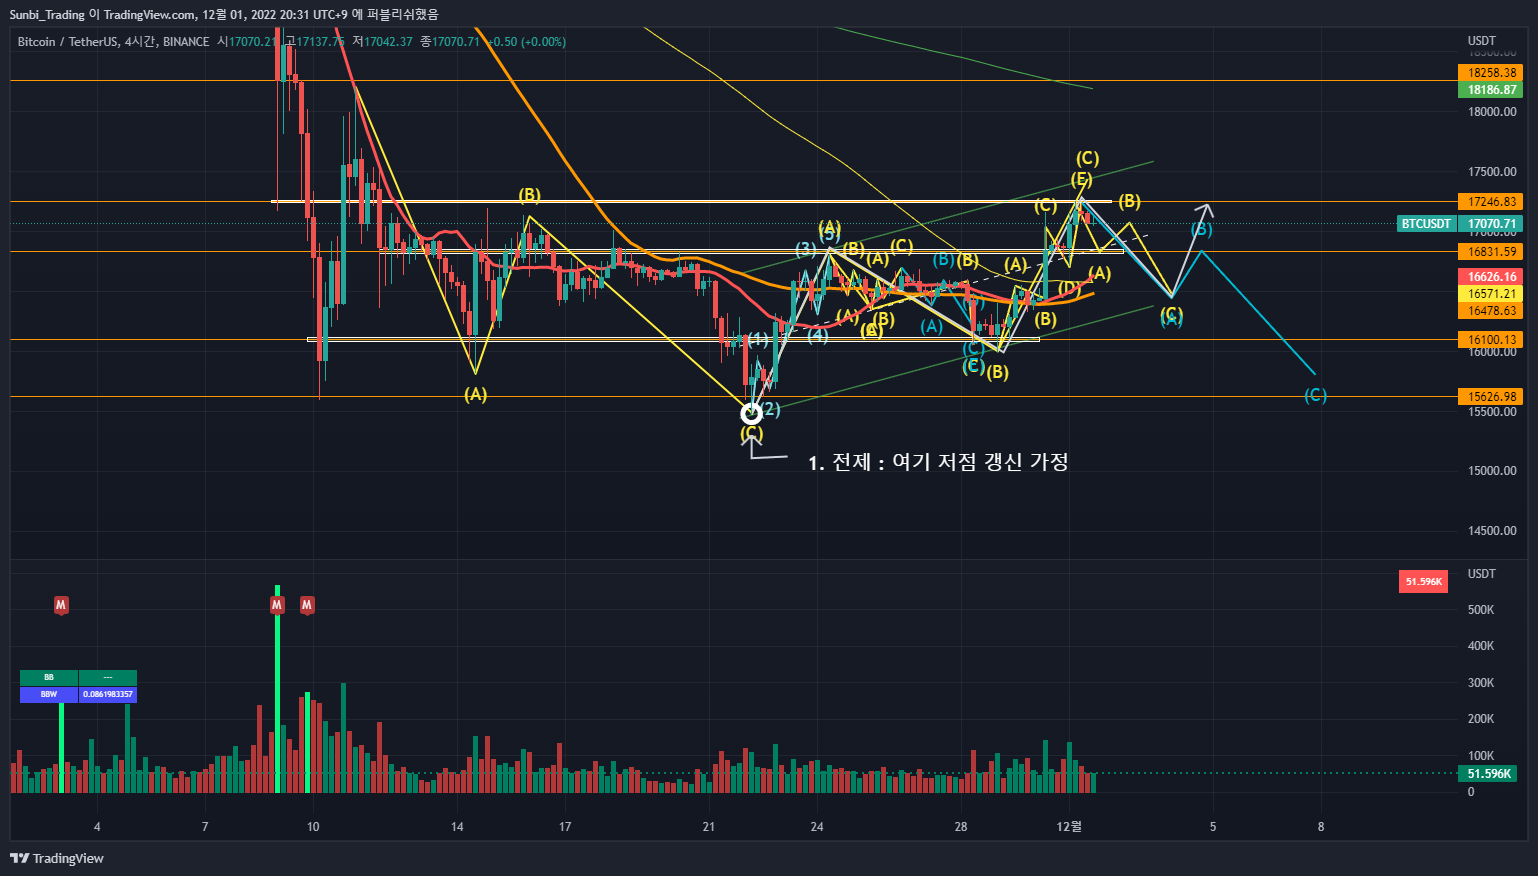
Task: Select the green BB indicator label
Action: (49, 677)
